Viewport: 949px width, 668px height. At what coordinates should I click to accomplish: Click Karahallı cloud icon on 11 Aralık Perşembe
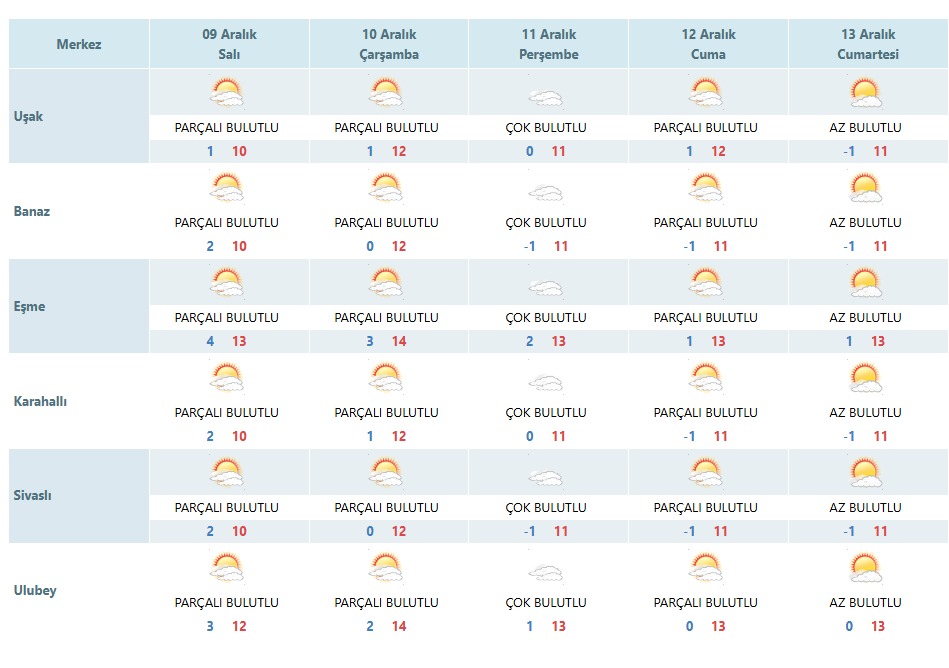click(546, 382)
